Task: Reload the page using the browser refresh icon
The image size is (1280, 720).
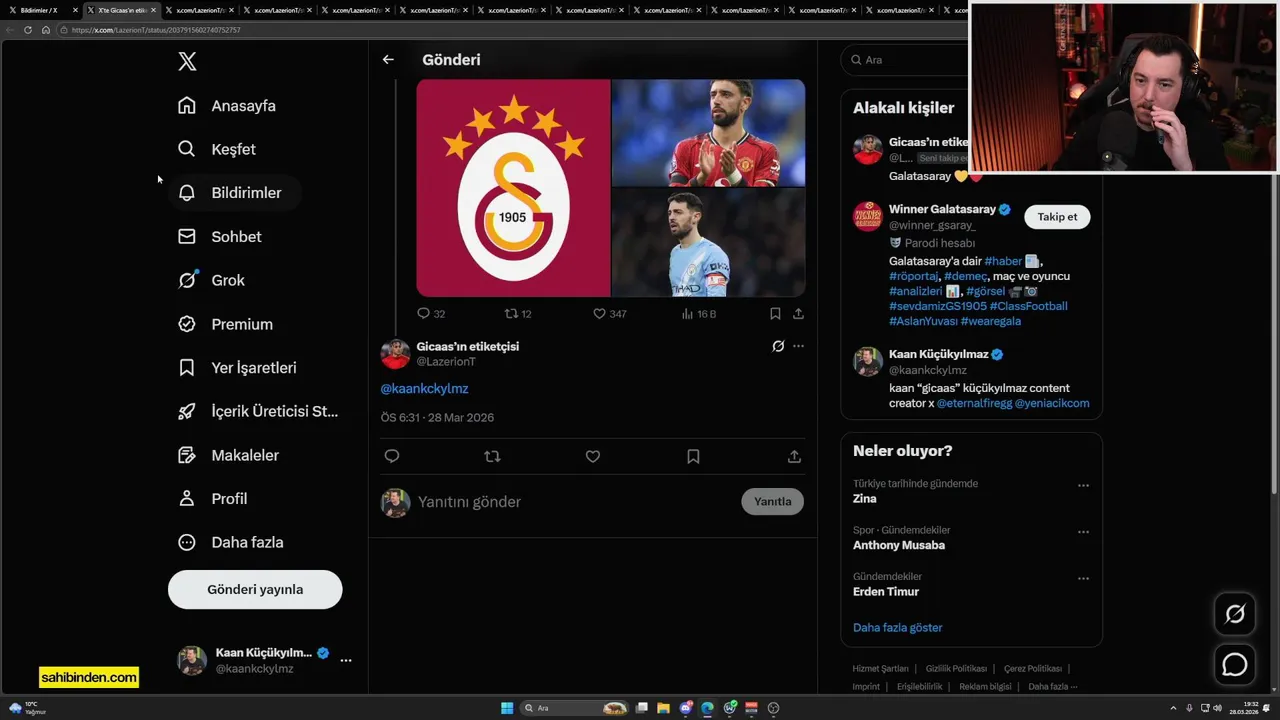Action: click(28, 30)
